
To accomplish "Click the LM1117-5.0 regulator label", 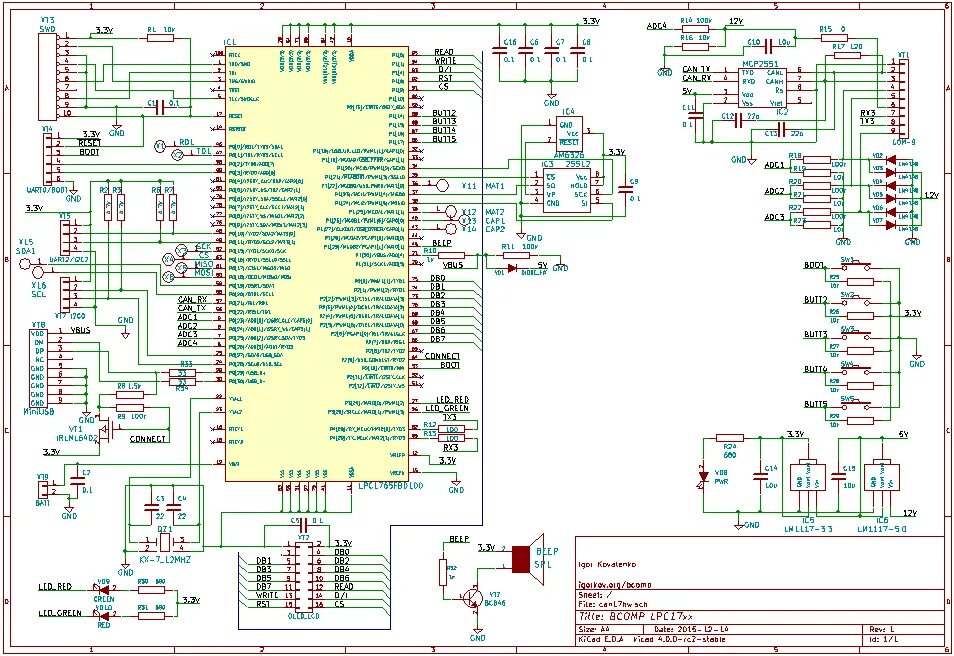I will click(x=882, y=529).
